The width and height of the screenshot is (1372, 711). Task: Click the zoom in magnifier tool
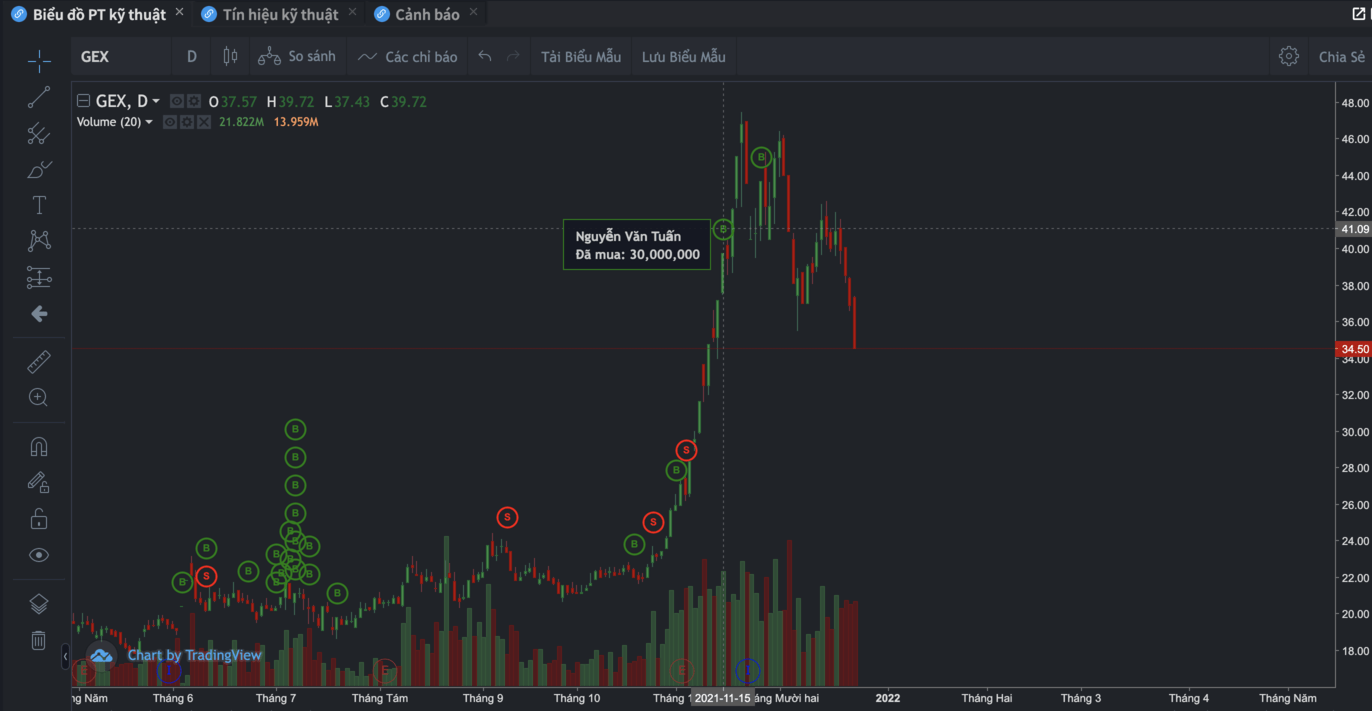pos(39,397)
